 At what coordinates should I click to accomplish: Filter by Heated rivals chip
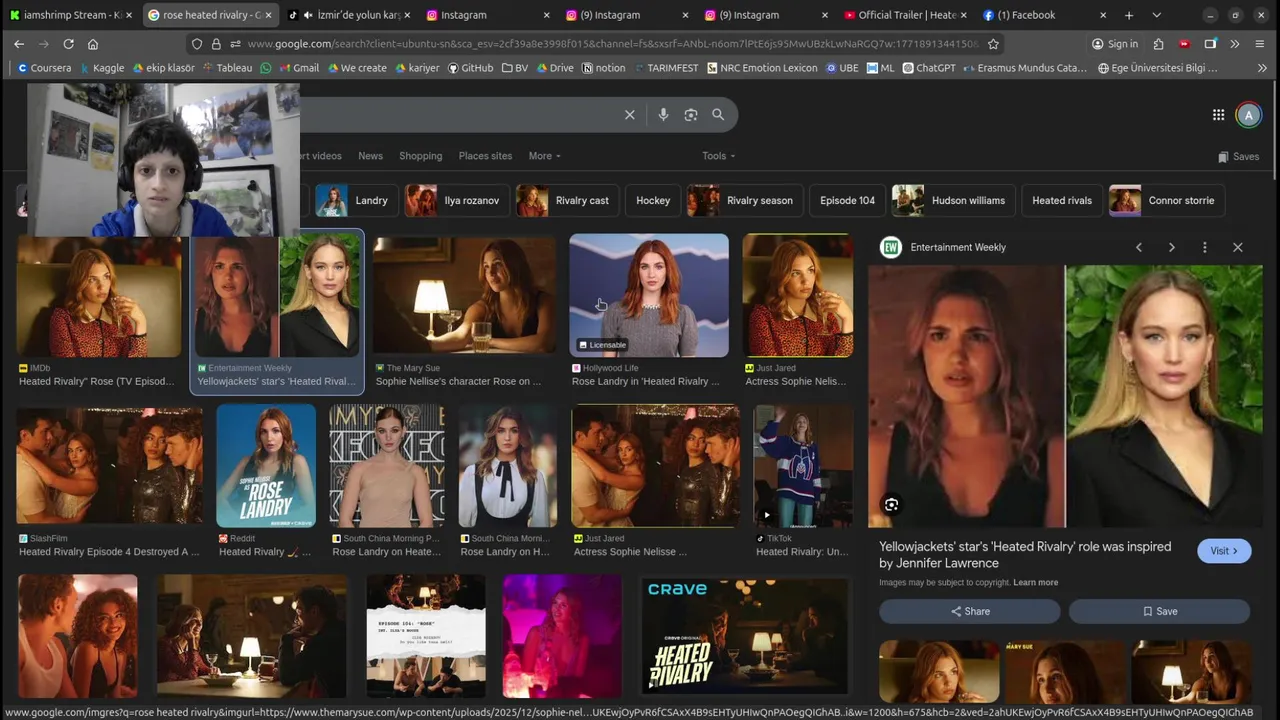click(1062, 200)
